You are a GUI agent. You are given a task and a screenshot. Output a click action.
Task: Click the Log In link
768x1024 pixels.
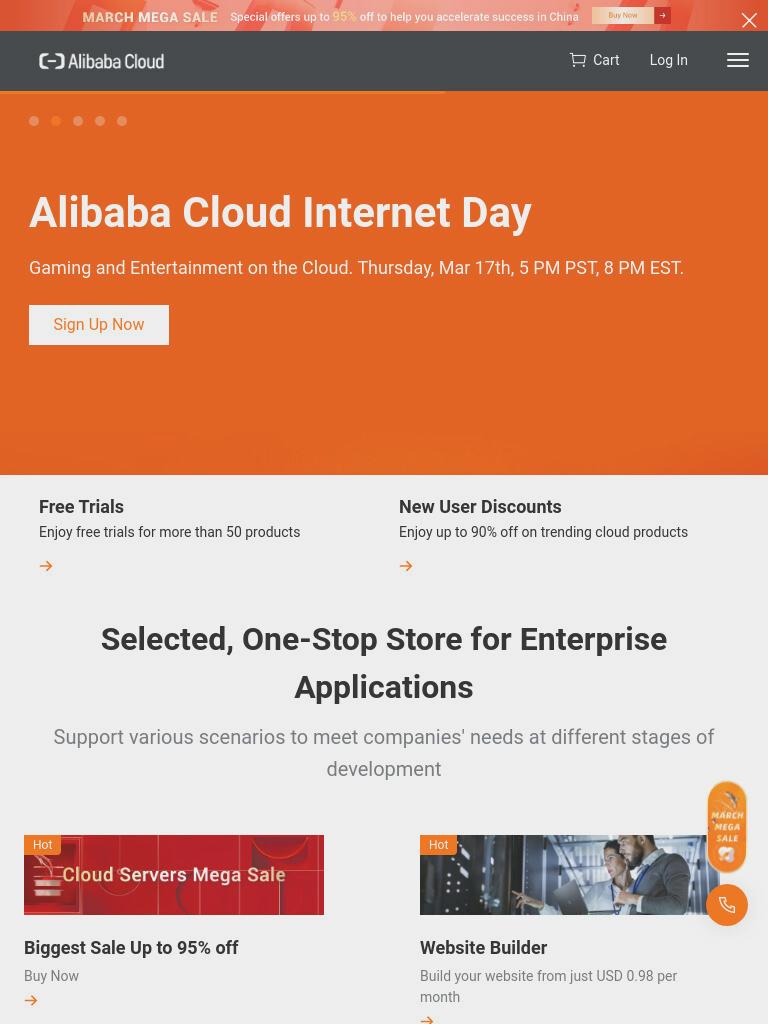coord(668,60)
